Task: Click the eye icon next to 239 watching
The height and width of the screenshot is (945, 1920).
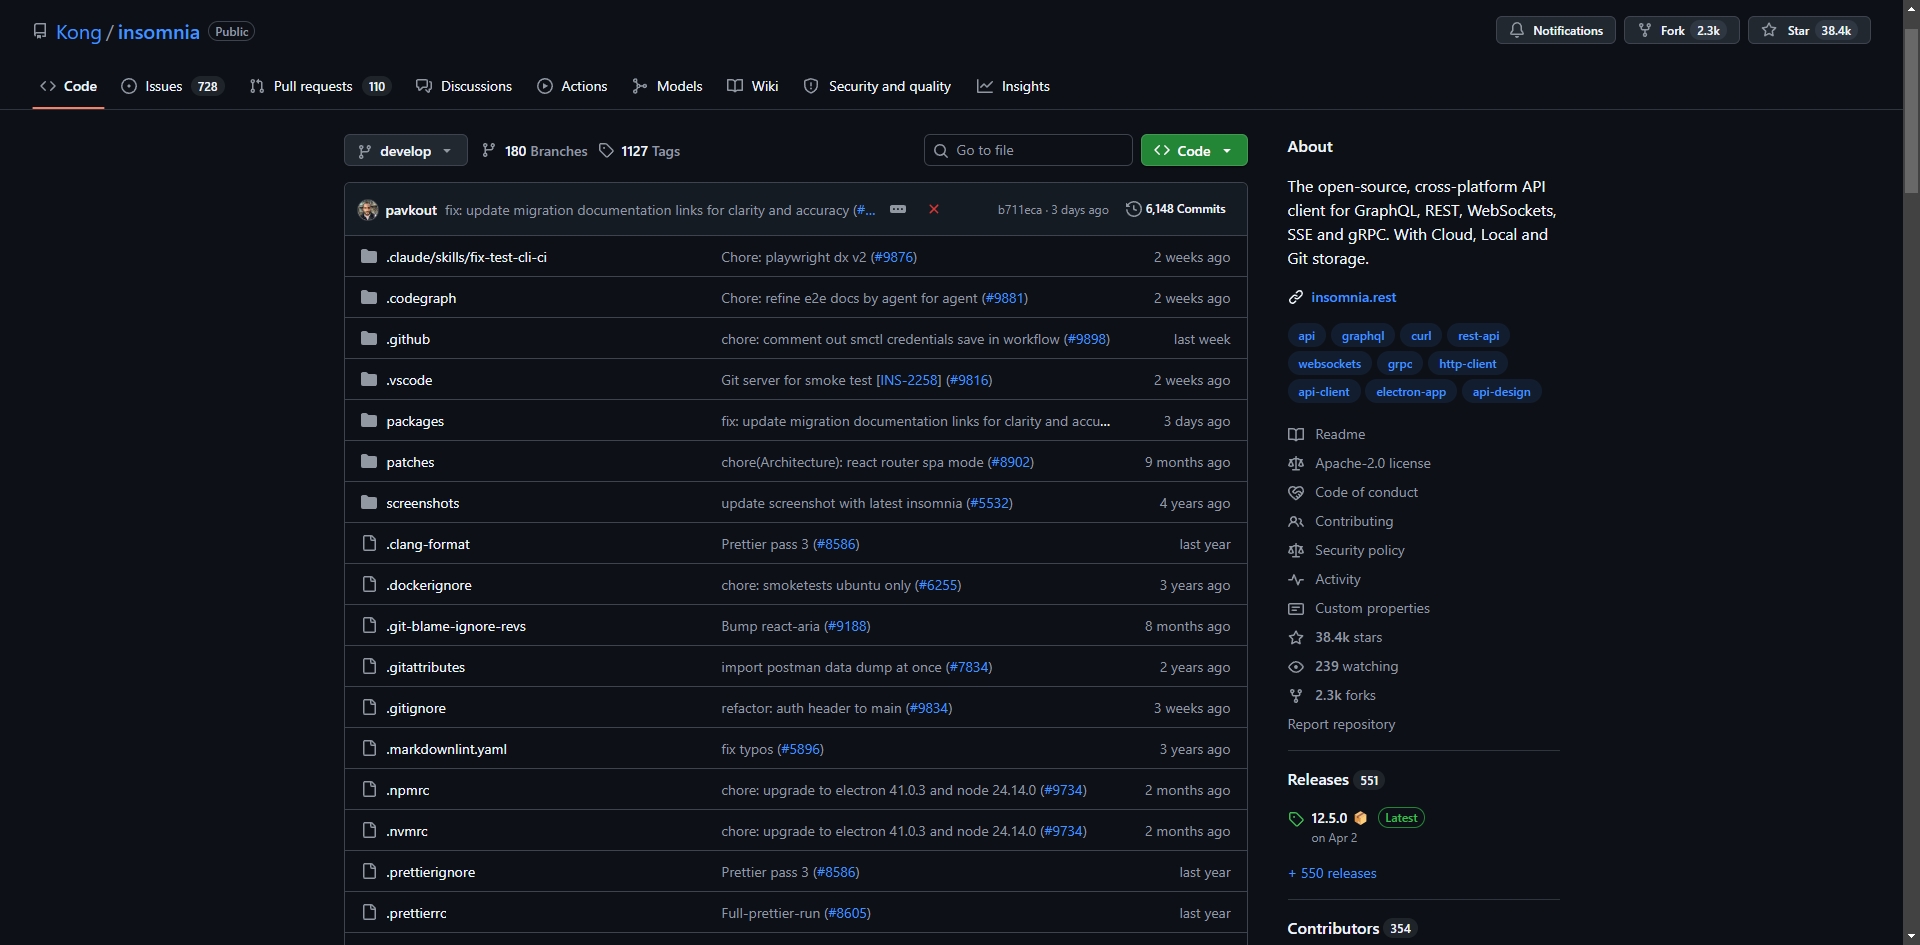Action: coord(1296,666)
